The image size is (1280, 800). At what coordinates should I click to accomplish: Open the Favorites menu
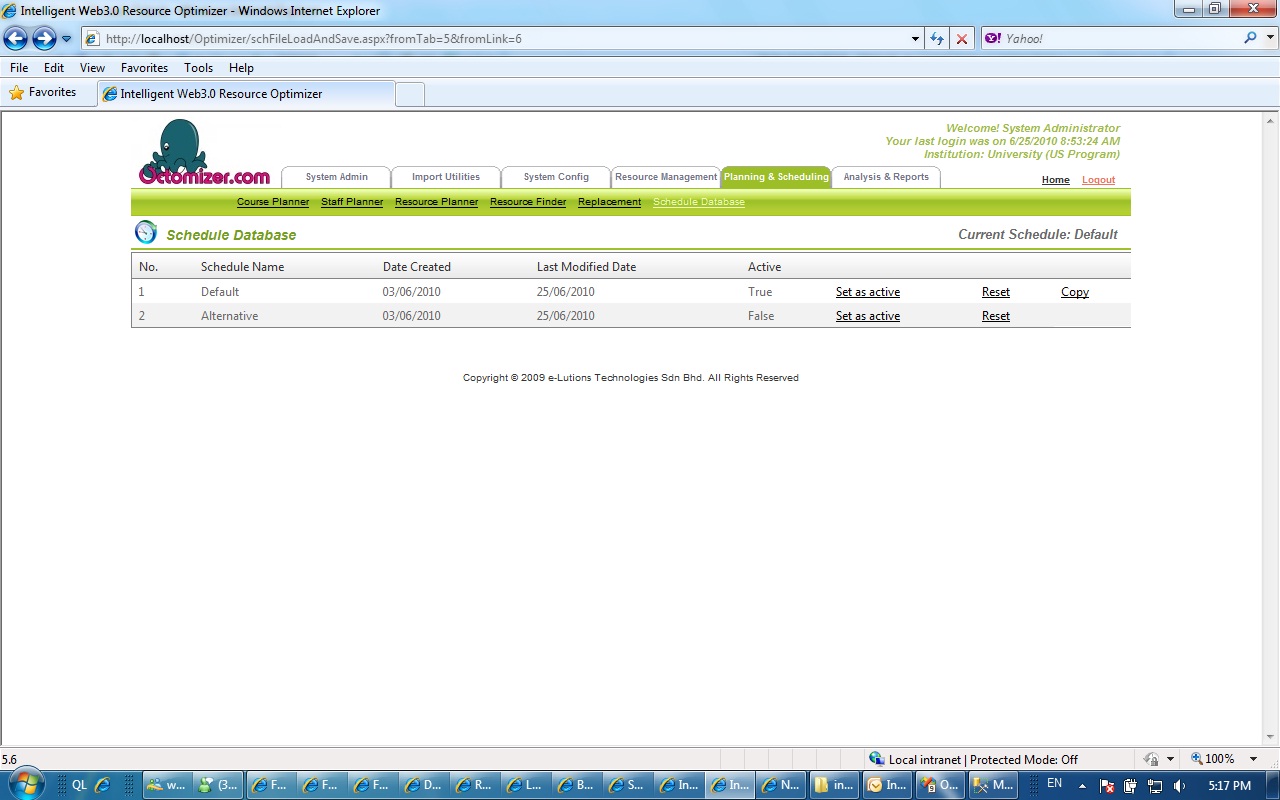coord(144,68)
